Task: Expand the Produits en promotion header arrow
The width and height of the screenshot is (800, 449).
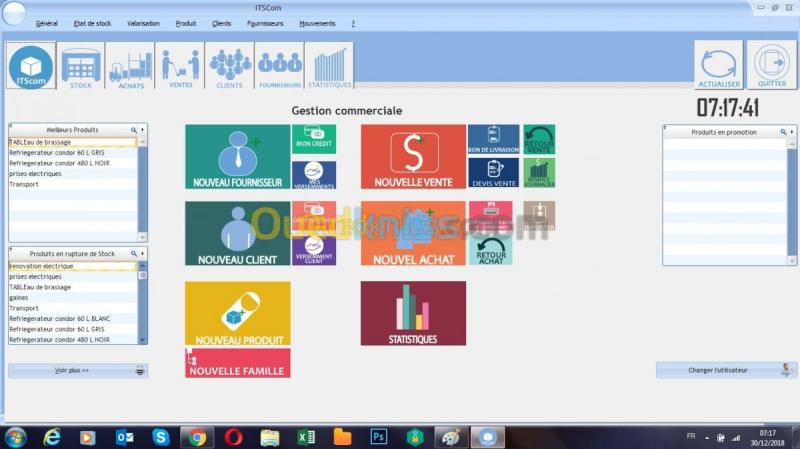Action: (792, 132)
